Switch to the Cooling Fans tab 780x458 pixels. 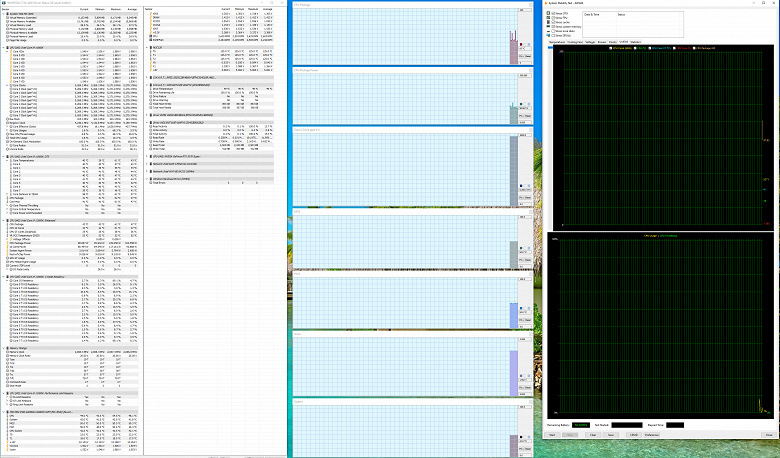pyautogui.click(x=575, y=42)
